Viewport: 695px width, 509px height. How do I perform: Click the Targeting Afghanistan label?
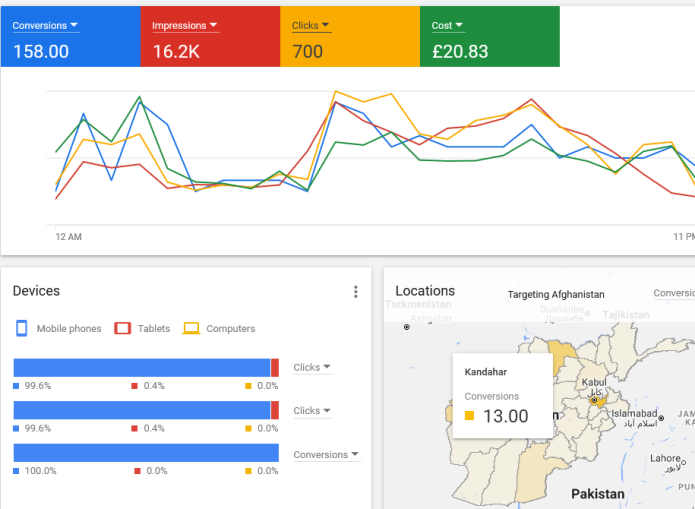[x=556, y=294]
